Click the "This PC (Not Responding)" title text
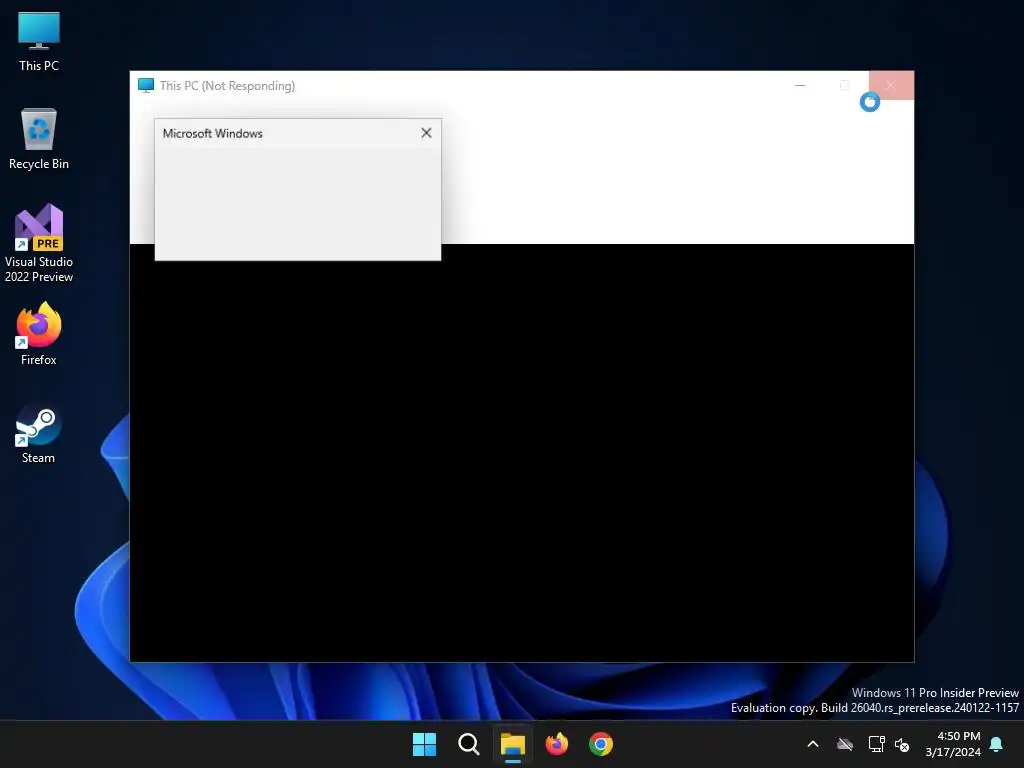 pyautogui.click(x=227, y=86)
